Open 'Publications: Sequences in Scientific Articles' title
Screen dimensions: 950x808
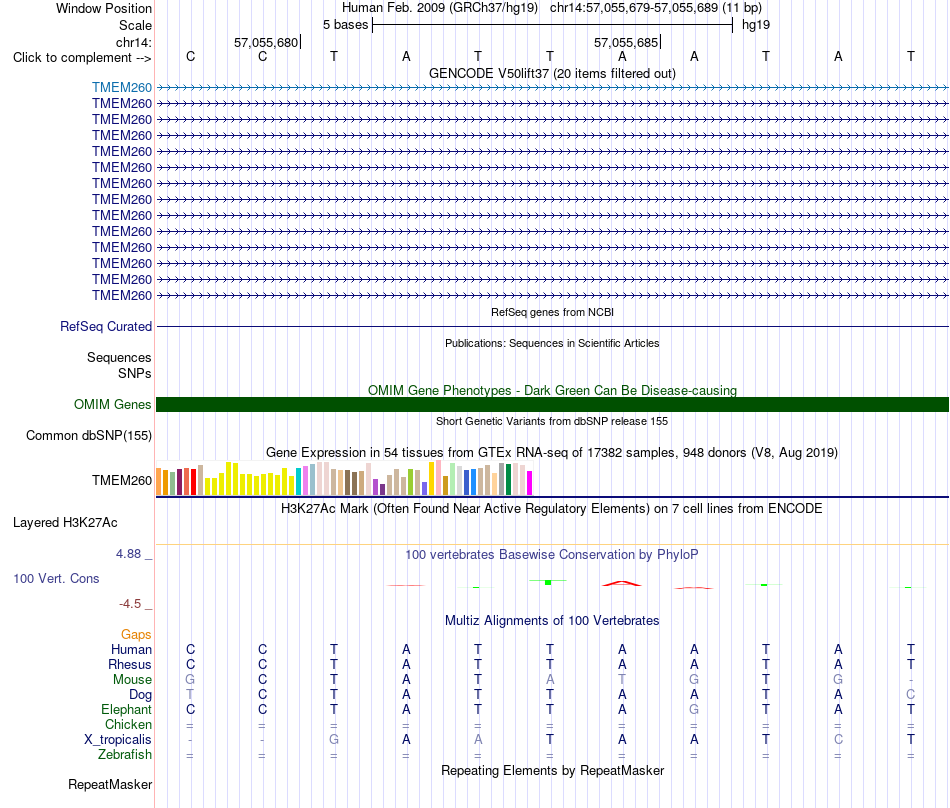pos(552,343)
